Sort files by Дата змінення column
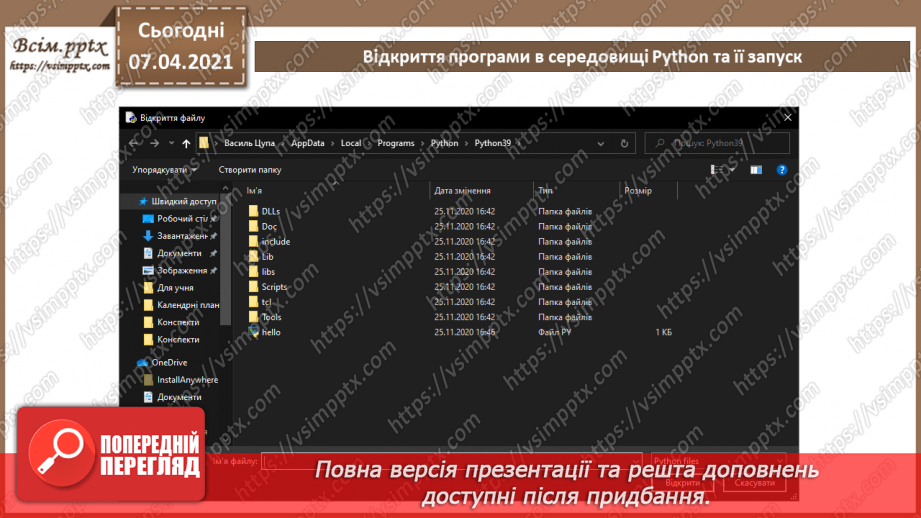921x518 pixels. pyautogui.click(x=462, y=191)
